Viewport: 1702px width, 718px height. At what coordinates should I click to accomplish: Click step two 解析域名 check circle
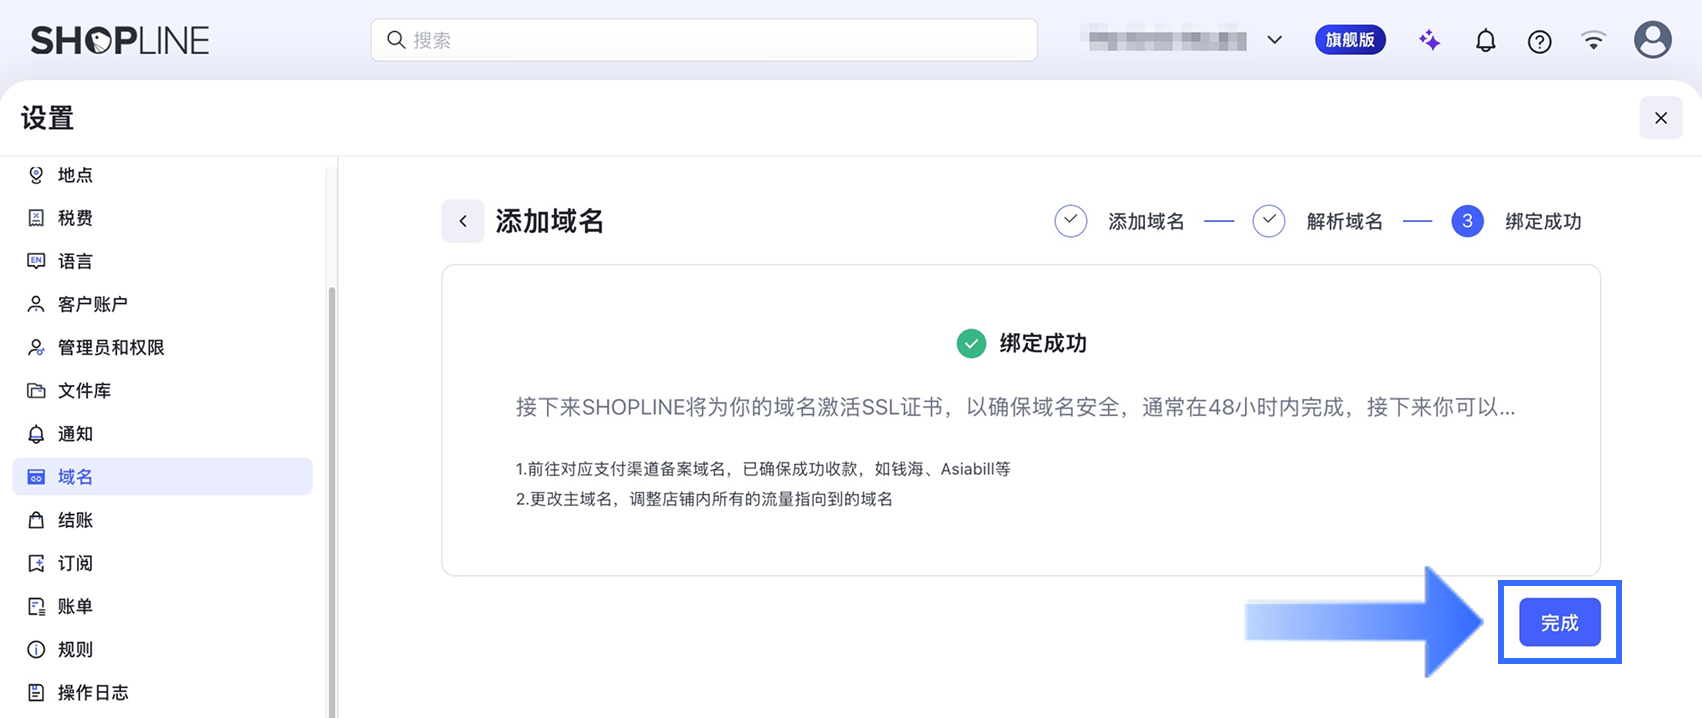coord(1269,221)
